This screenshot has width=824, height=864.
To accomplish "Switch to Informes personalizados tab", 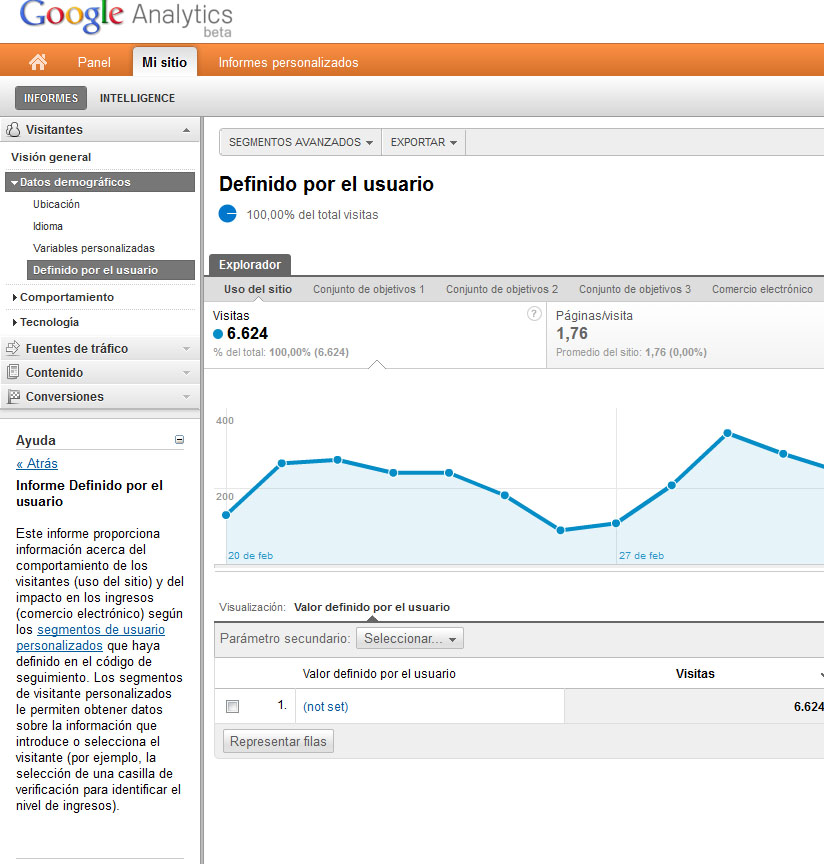I will (x=288, y=62).
